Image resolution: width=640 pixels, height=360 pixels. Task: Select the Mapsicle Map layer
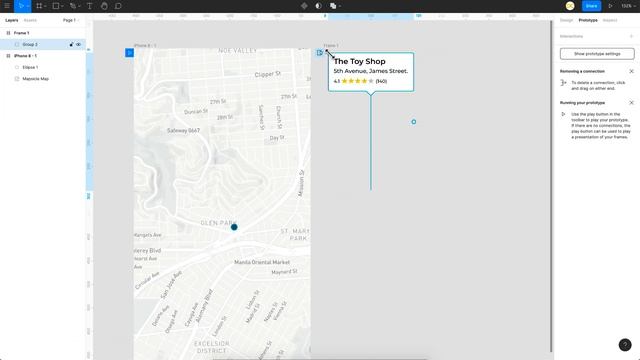coord(43,78)
